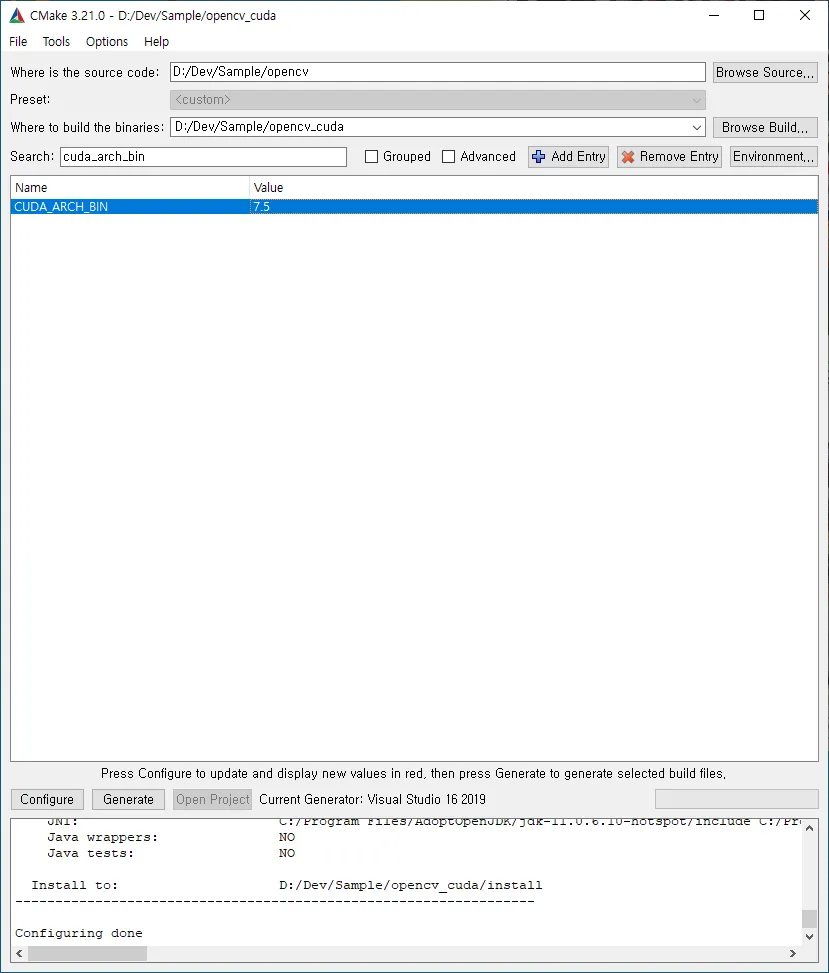Click the Configure button
Image resolution: width=829 pixels, height=973 pixels.
click(x=47, y=799)
